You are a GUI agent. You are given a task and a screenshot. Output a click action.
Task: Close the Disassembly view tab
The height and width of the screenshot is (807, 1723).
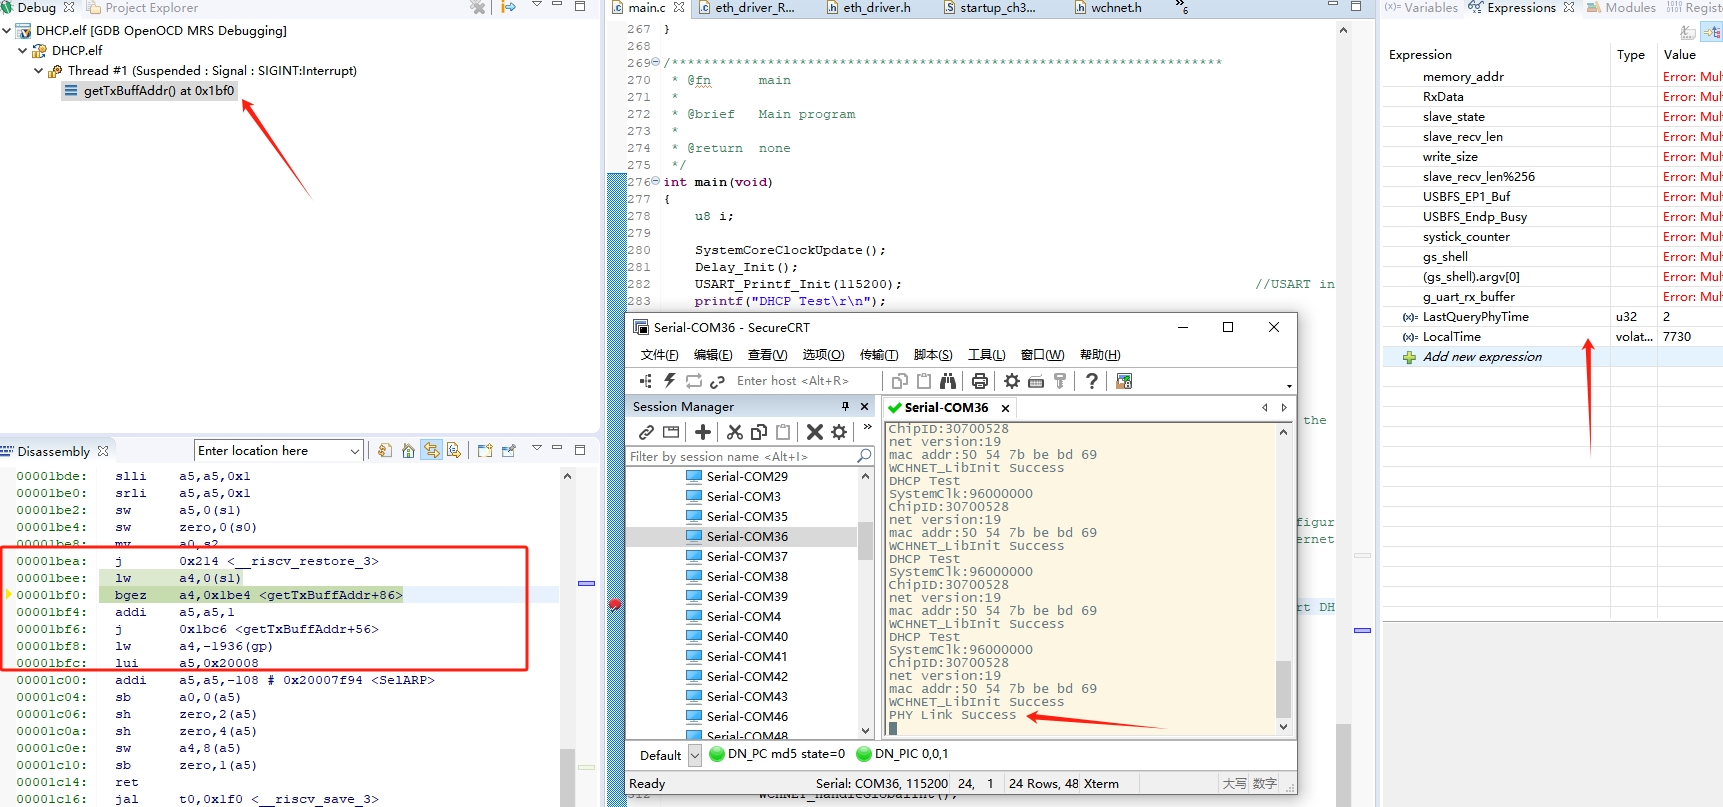(x=103, y=451)
